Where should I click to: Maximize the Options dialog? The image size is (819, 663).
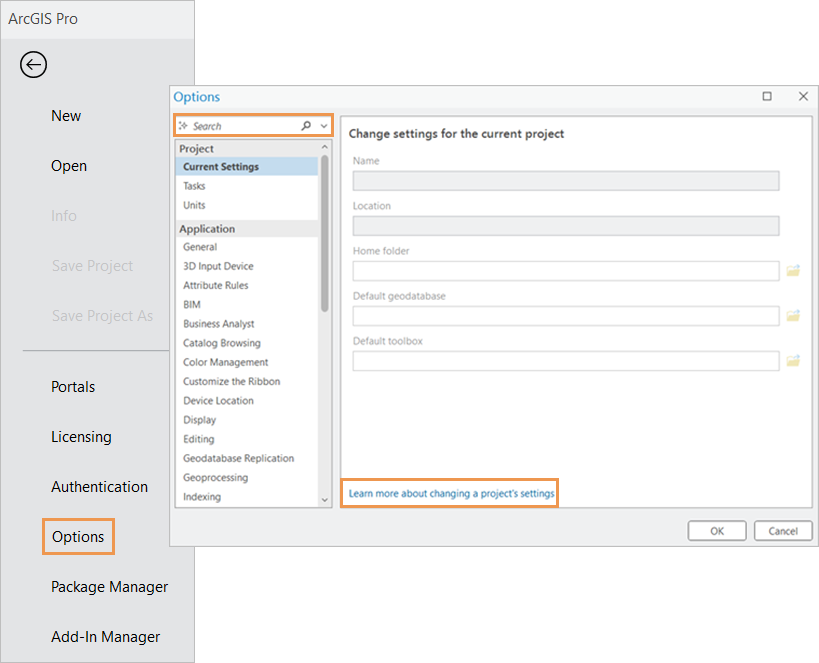(767, 96)
